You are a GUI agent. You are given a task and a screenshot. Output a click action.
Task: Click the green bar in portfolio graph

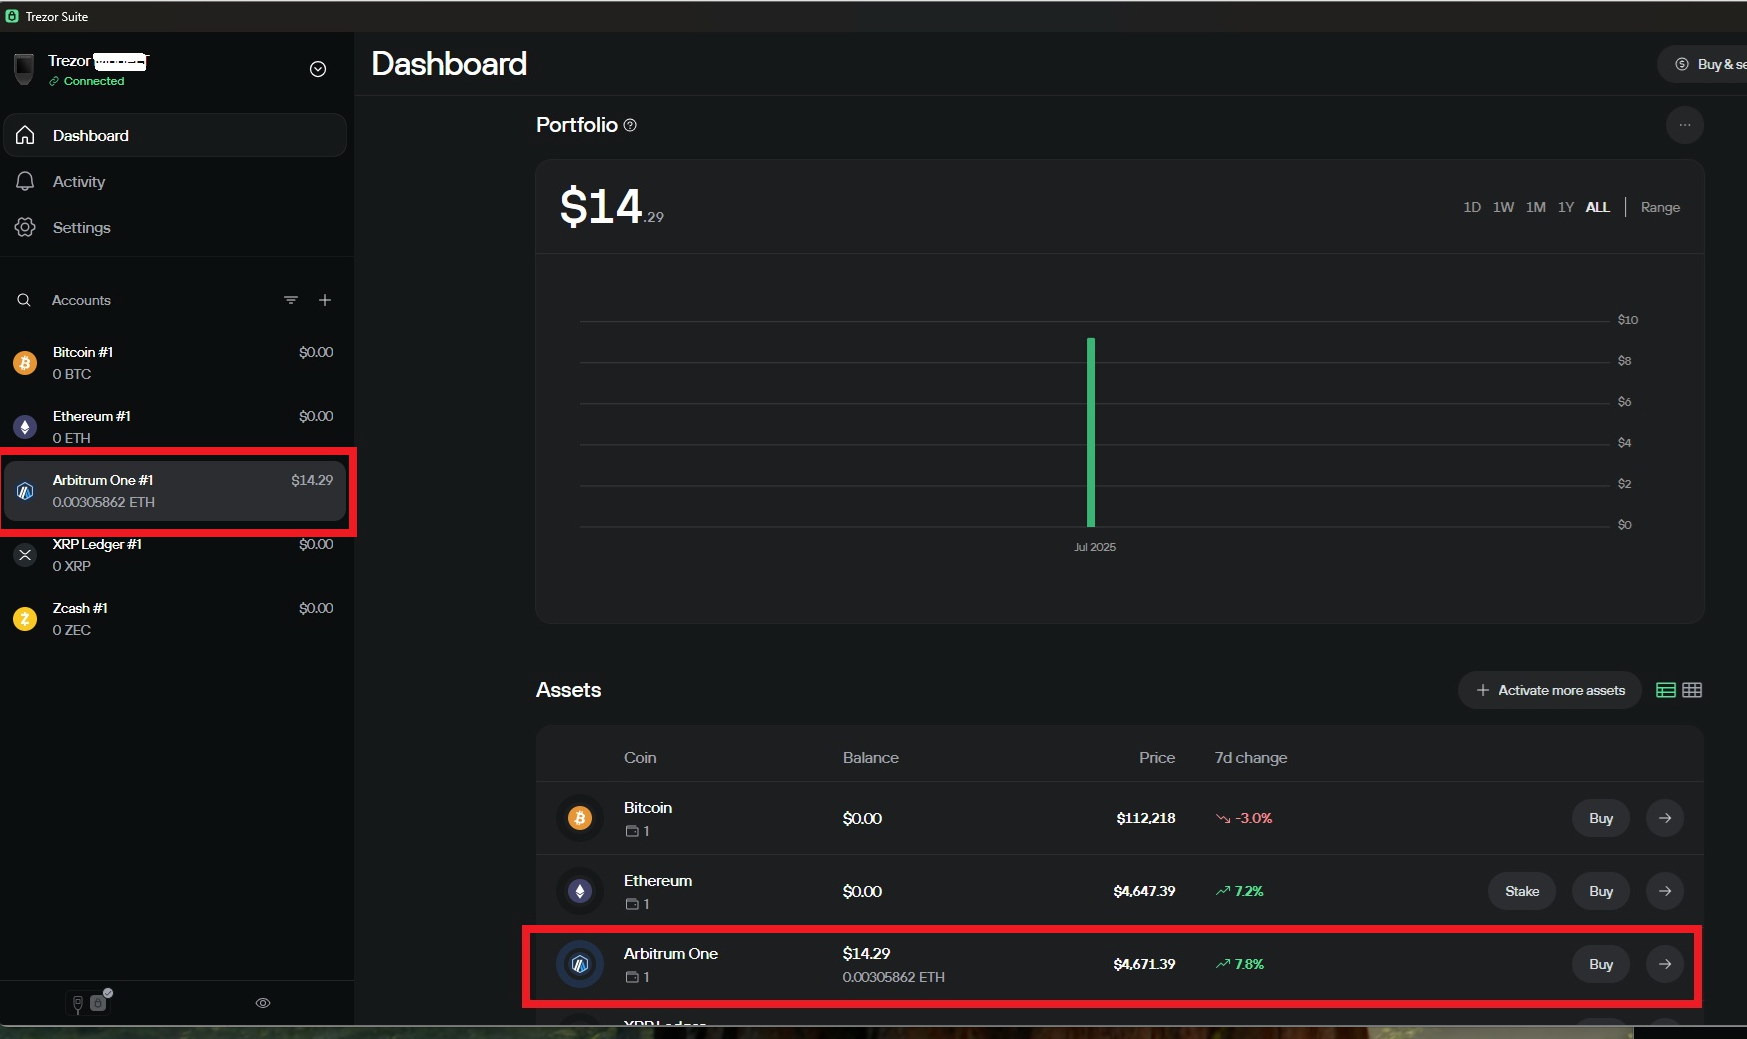(x=1091, y=432)
